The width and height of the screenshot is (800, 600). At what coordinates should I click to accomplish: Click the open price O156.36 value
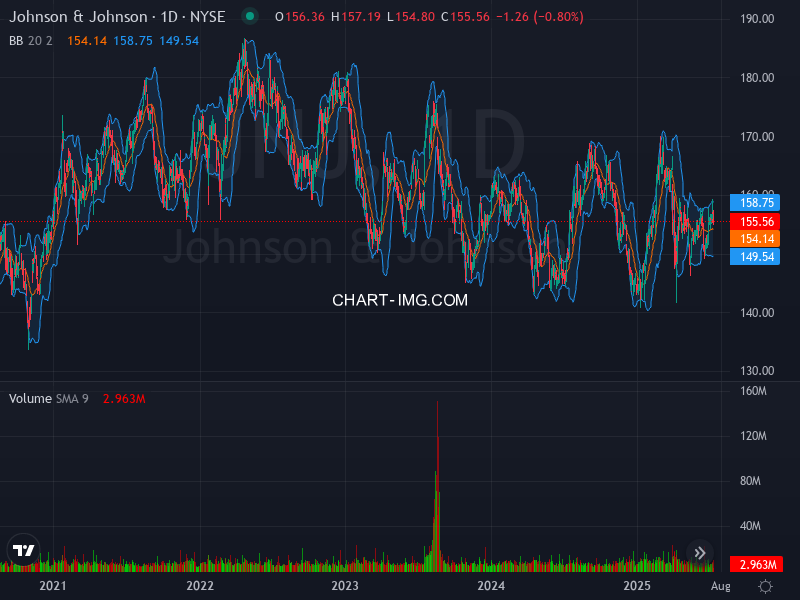pyautogui.click(x=300, y=17)
